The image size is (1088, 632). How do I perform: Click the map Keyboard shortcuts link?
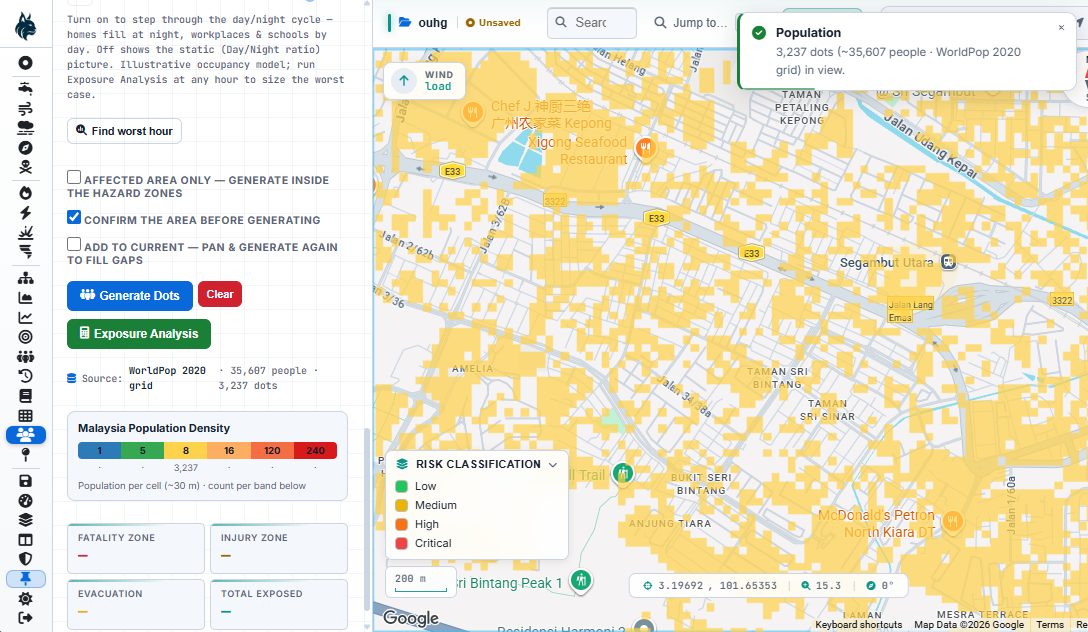858,625
